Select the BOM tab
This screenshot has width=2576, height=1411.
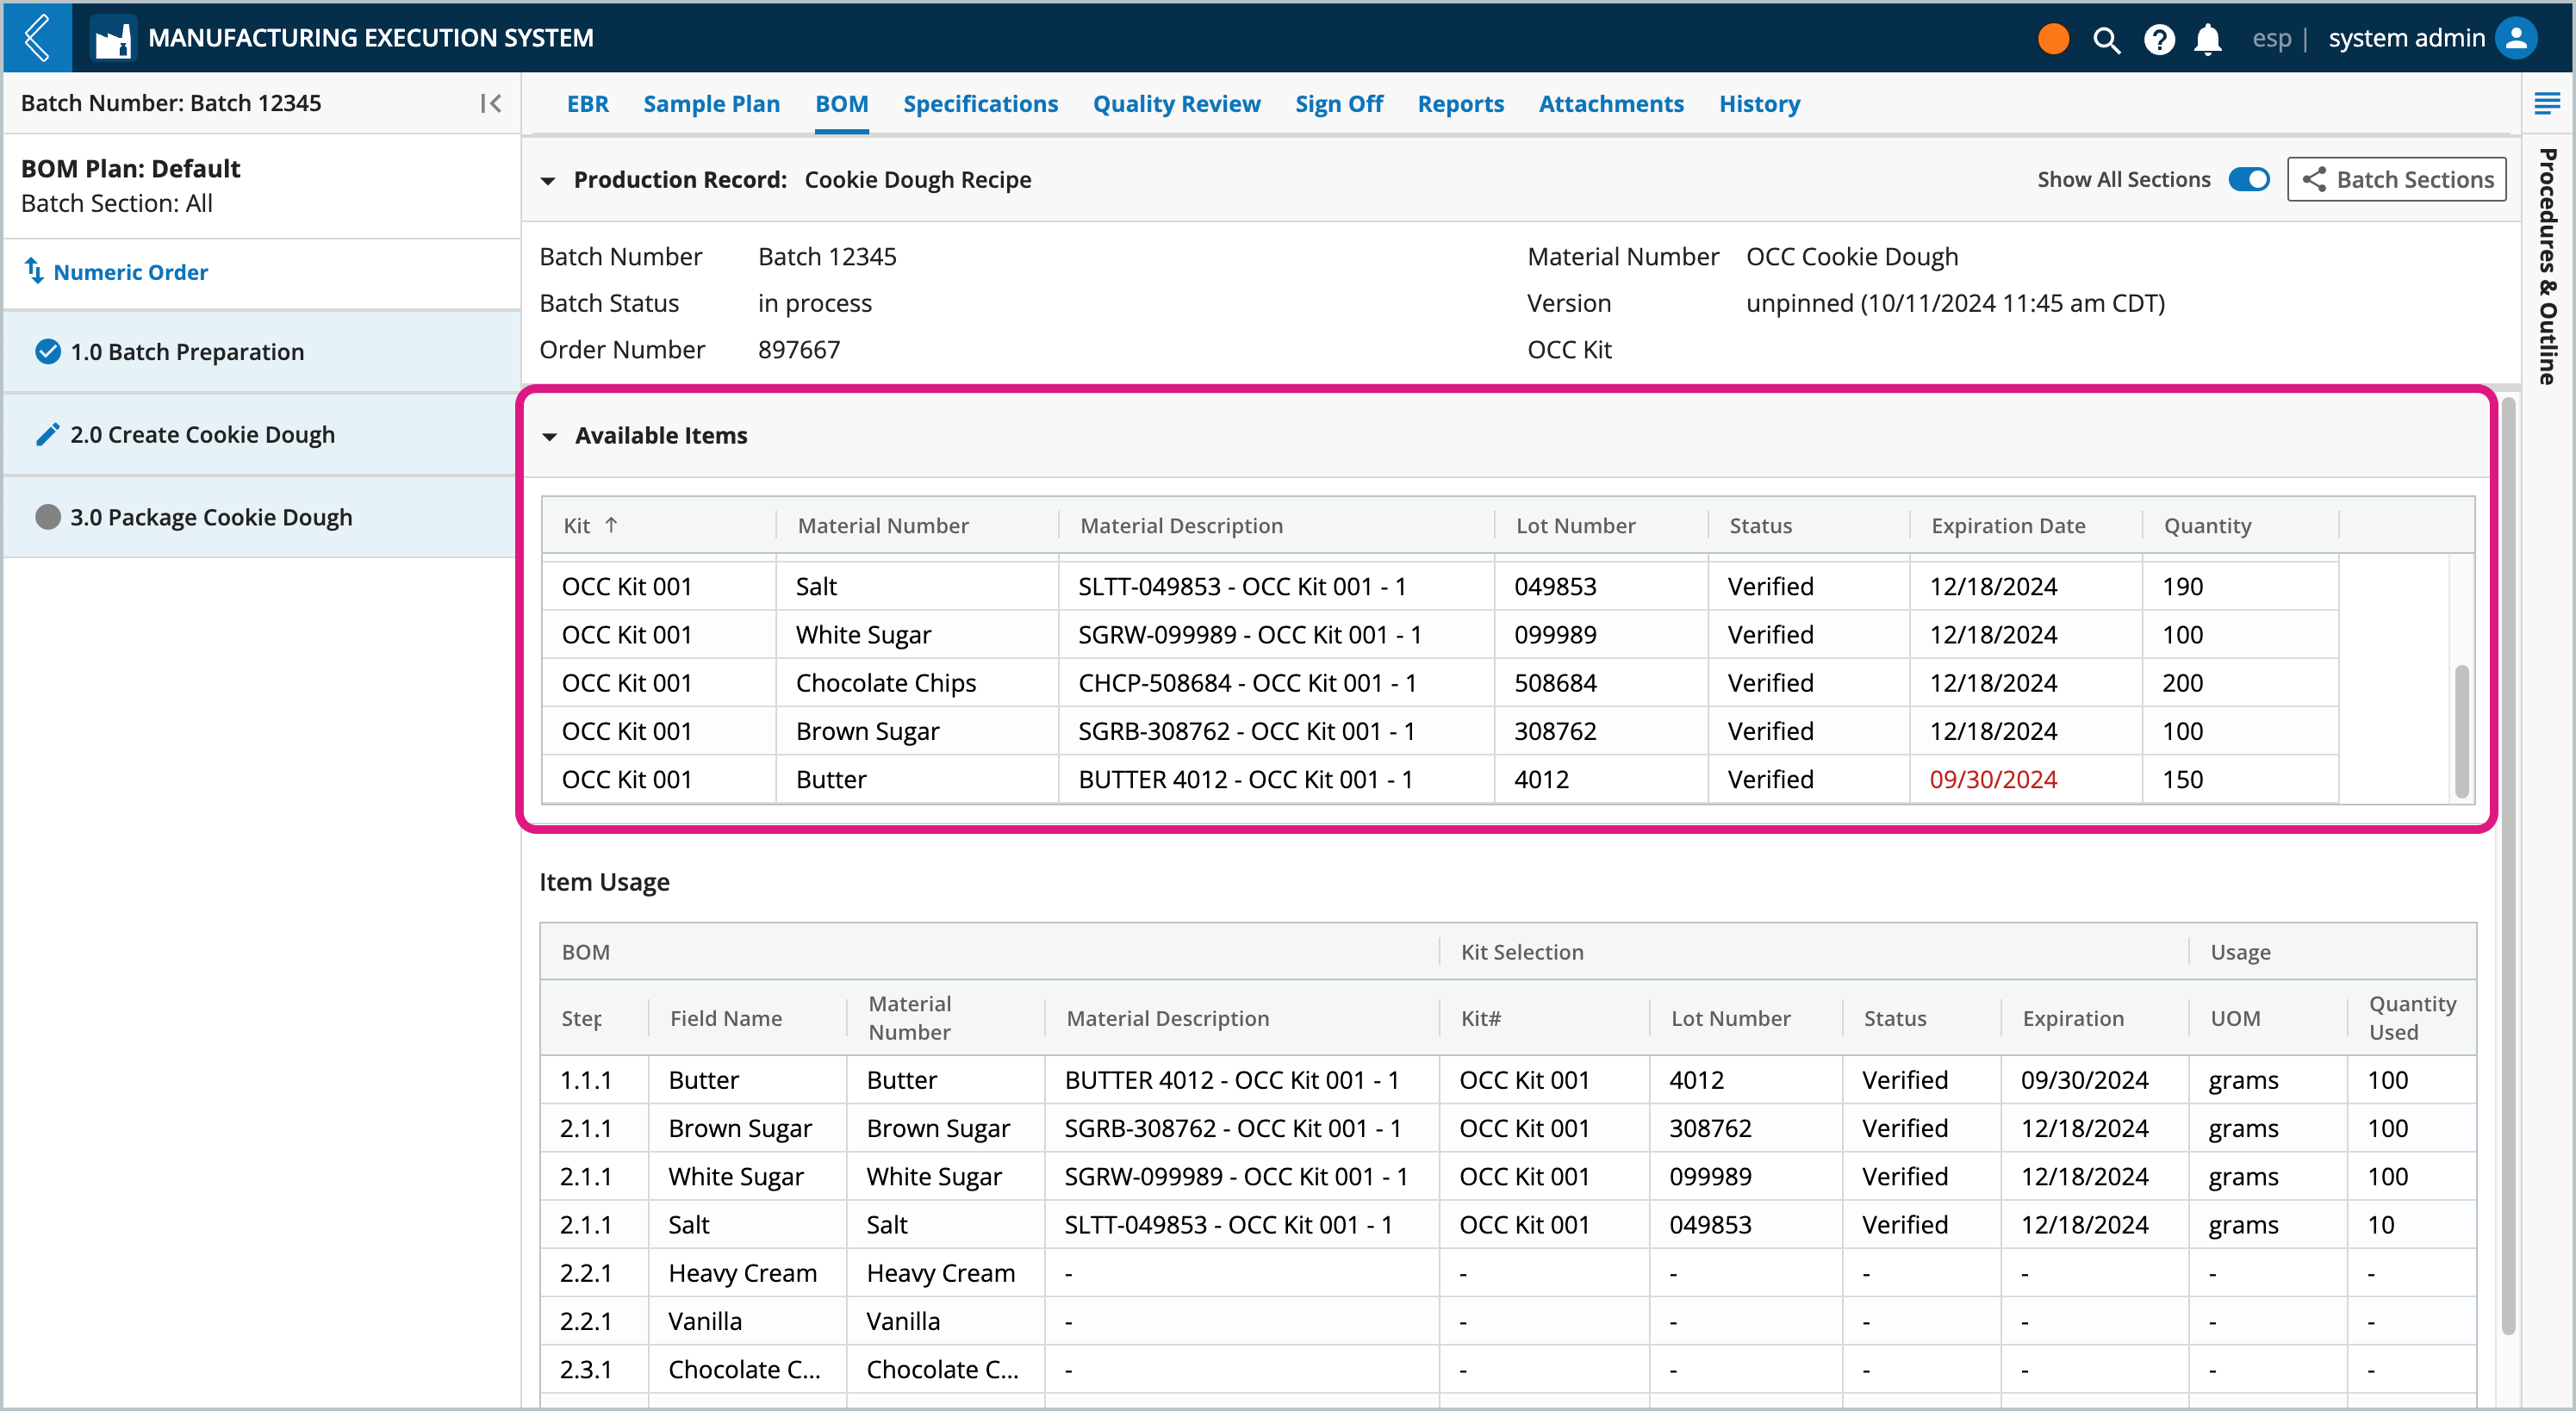point(841,103)
